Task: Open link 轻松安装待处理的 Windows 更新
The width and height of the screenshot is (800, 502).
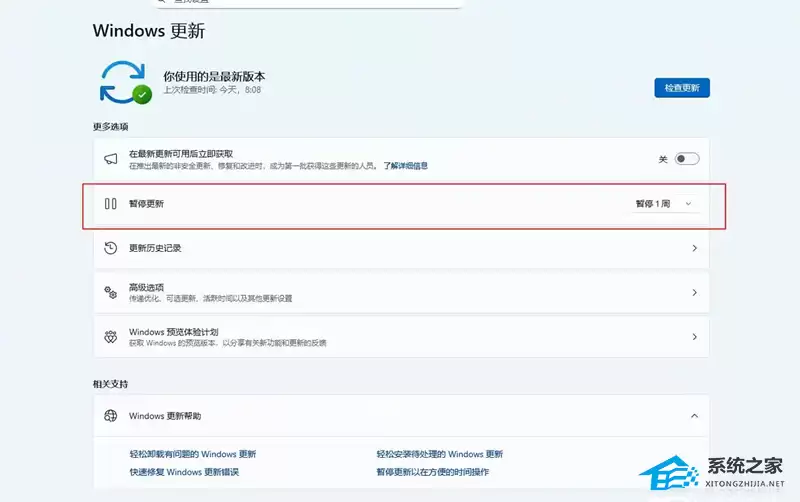Action: [440, 454]
